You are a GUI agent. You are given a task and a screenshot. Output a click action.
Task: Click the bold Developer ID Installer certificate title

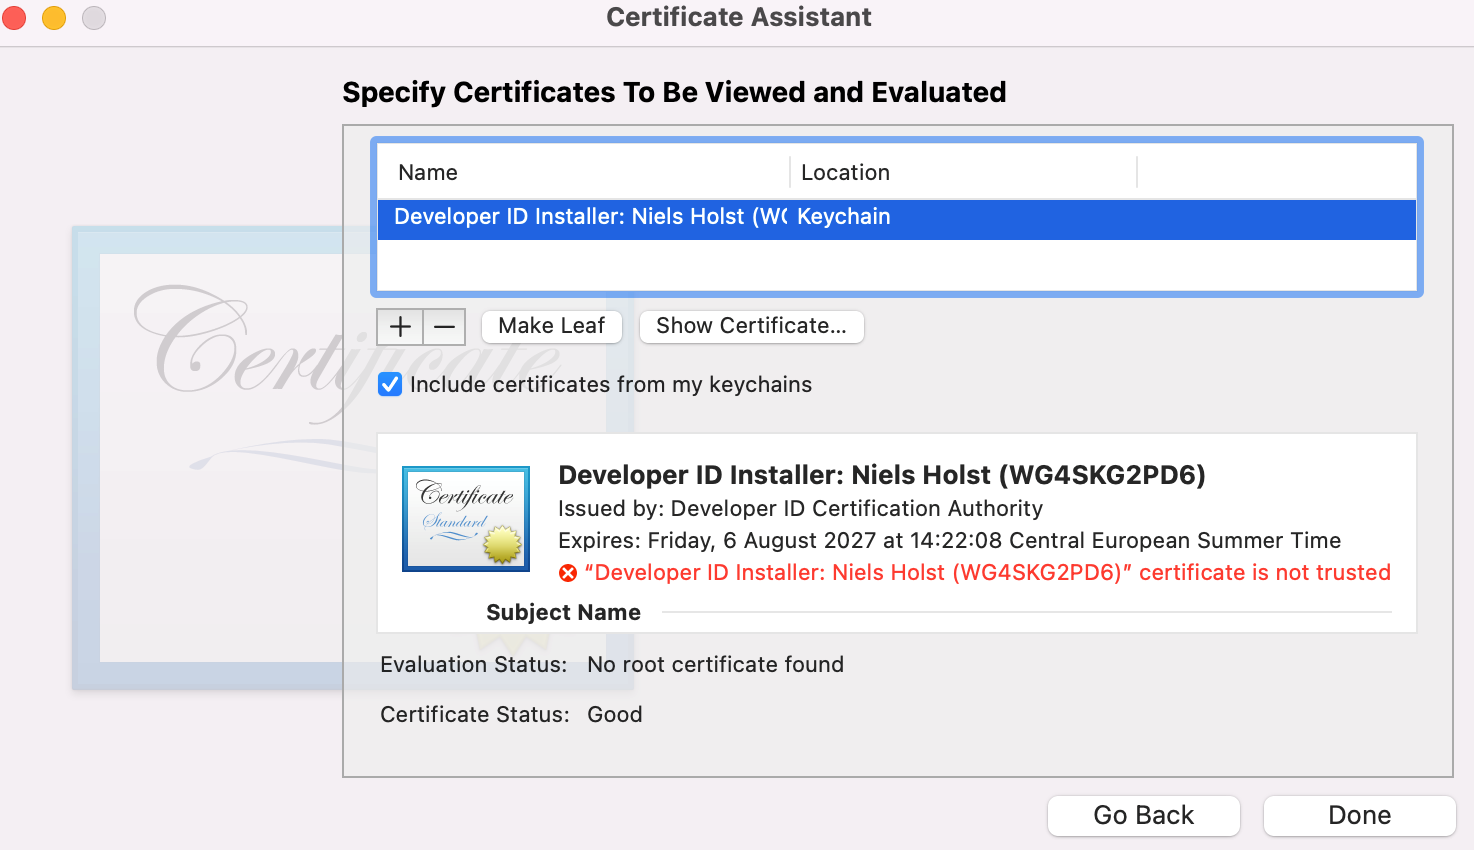(881, 475)
